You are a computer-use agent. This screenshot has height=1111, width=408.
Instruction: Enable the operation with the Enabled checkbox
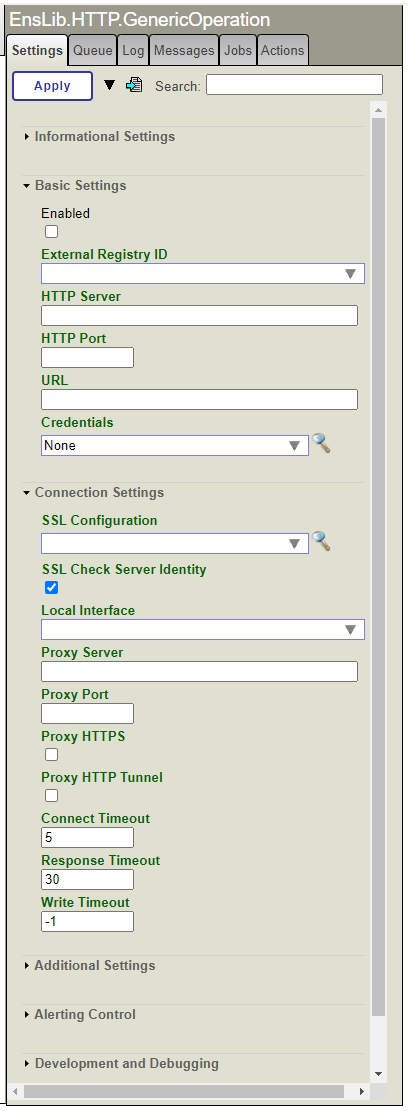52,232
